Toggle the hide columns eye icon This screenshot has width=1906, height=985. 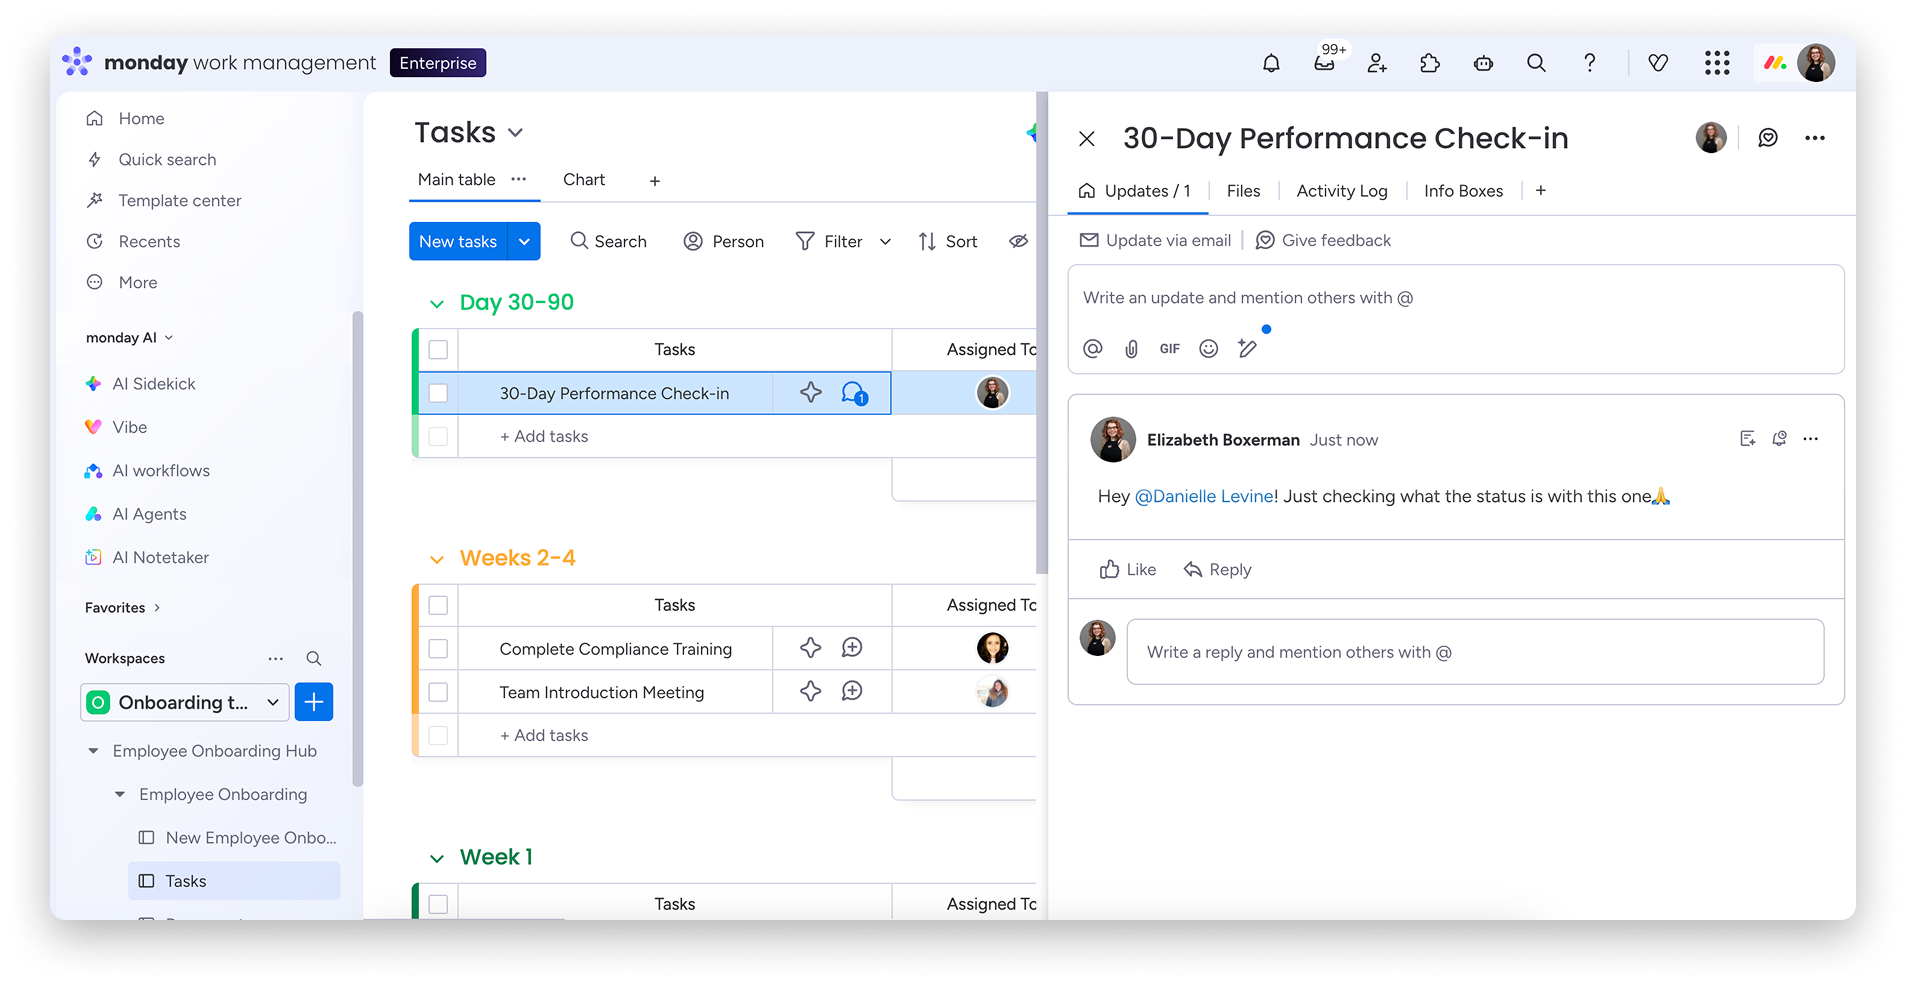tap(1018, 241)
